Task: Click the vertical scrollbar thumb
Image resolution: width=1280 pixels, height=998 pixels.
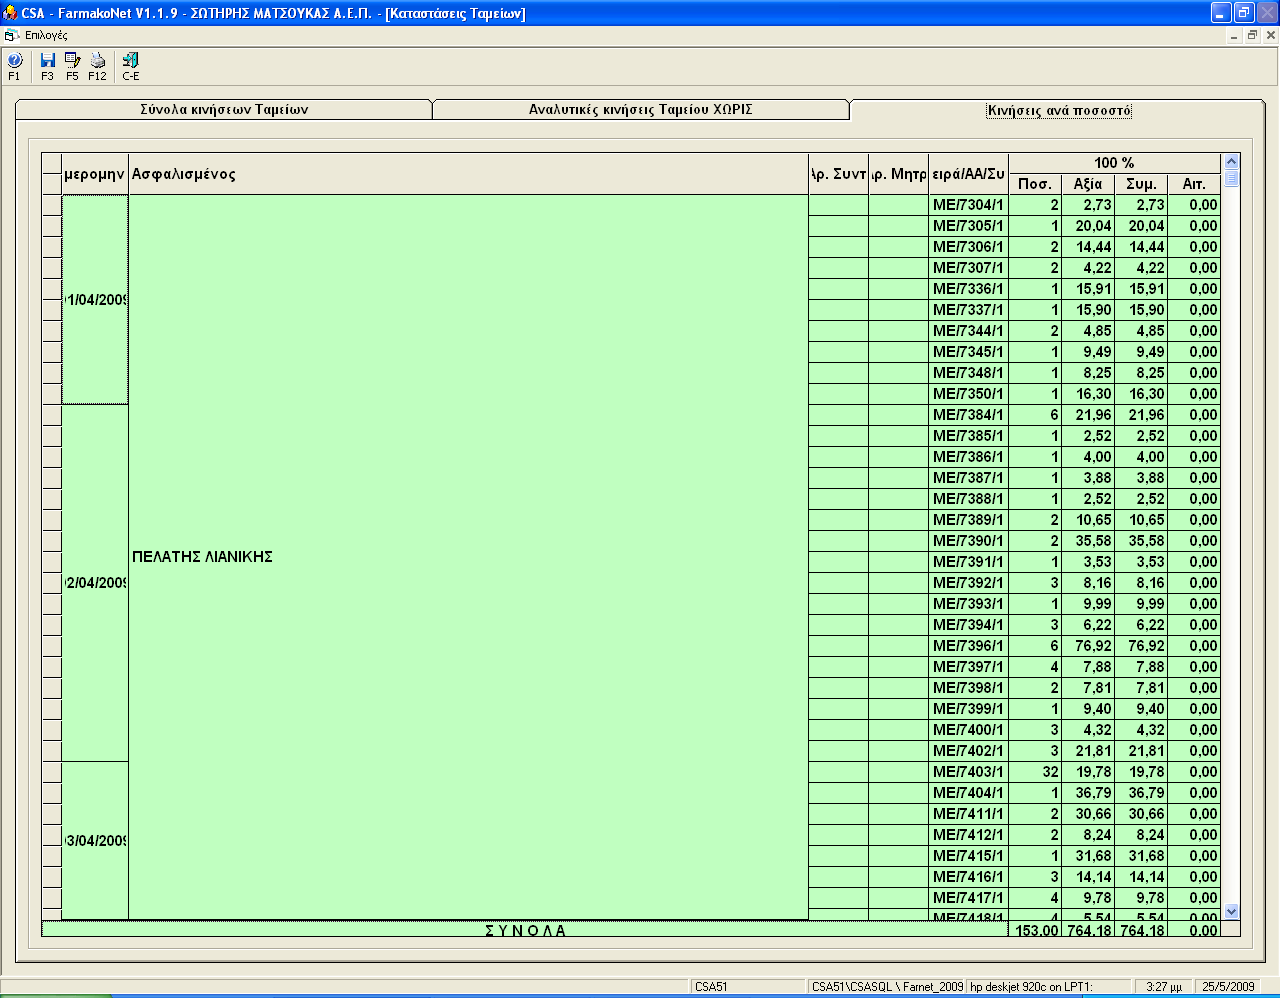Action: 1231,179
